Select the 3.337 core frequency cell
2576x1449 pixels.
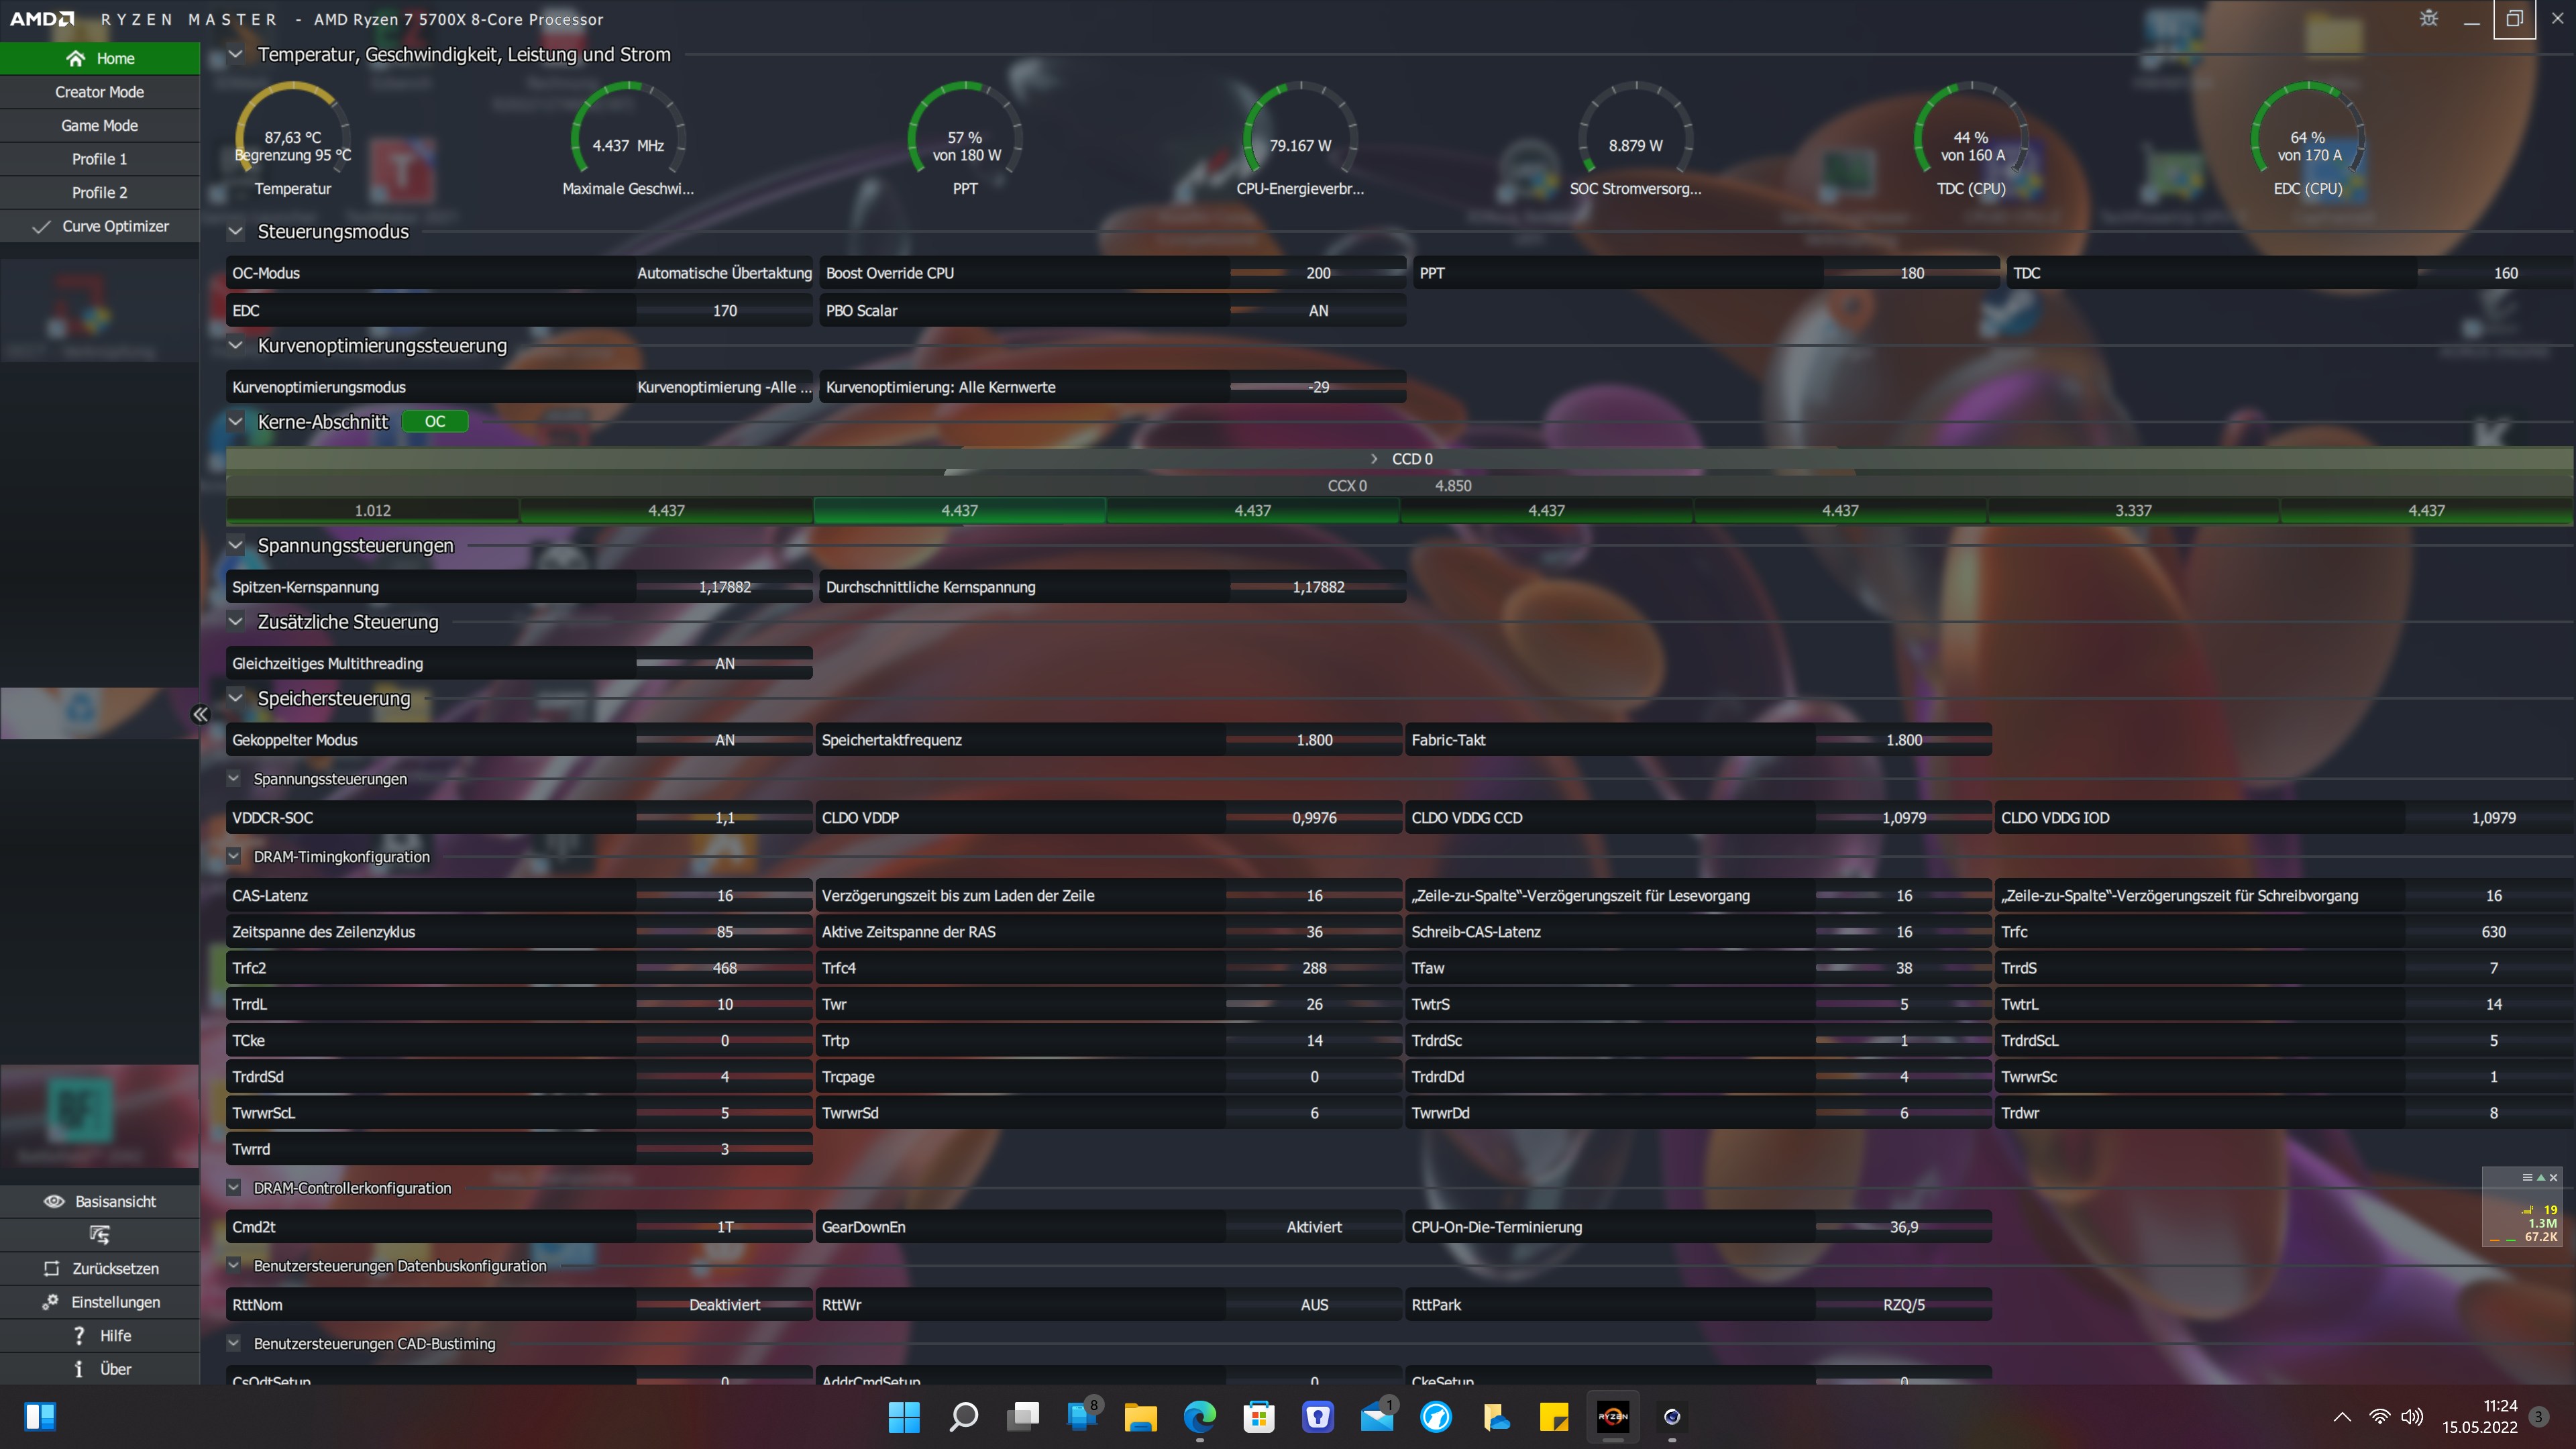(2133, 510)
